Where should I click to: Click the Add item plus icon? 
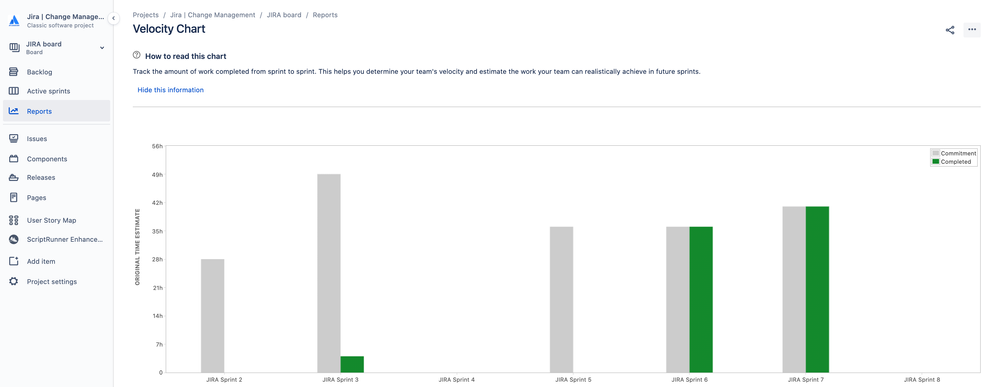[13, 261]
